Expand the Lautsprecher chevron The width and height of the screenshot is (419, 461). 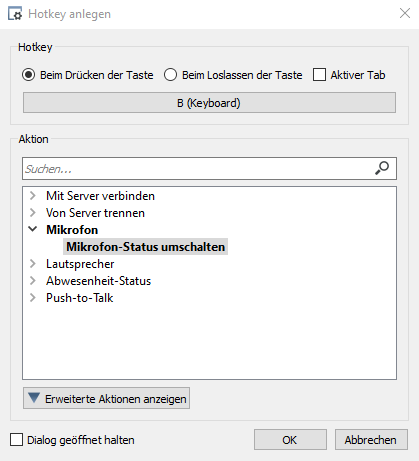33,263
